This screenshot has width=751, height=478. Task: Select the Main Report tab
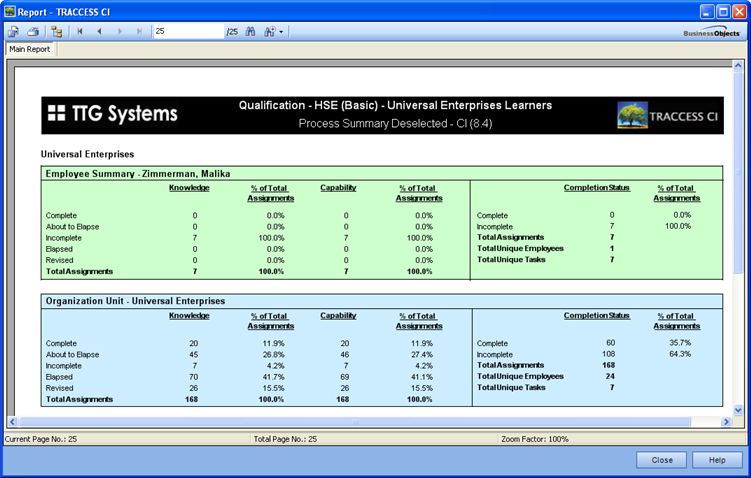point(30,49)
